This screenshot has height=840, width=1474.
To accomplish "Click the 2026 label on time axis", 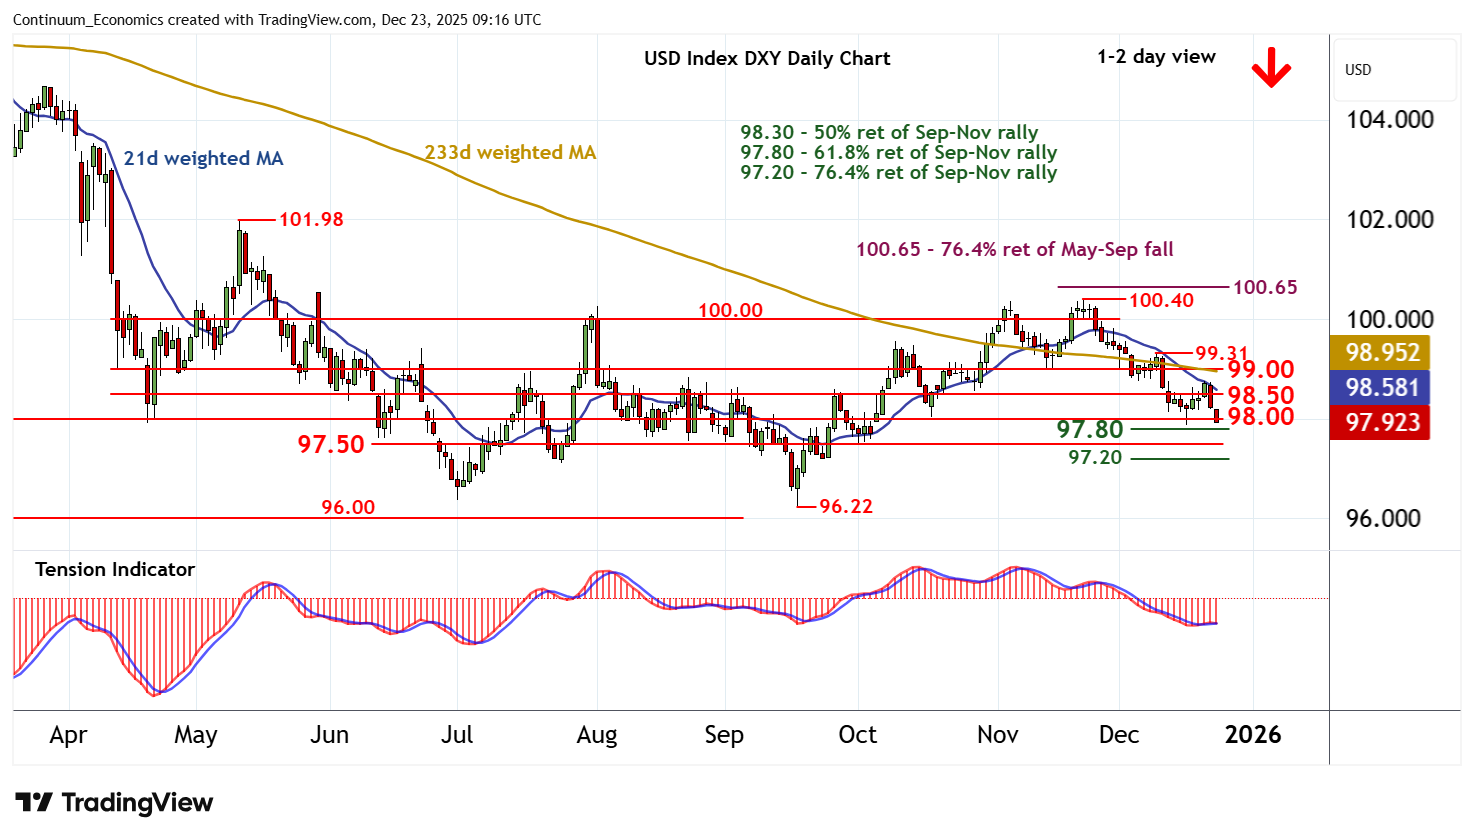I will point(1252,735).
